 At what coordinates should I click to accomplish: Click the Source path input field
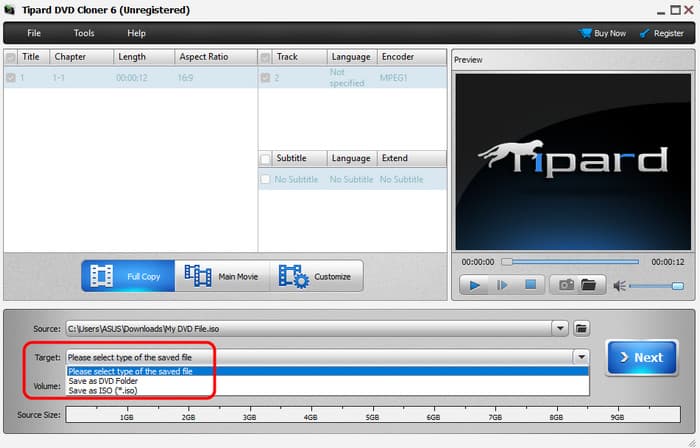[x=308, y=329]
